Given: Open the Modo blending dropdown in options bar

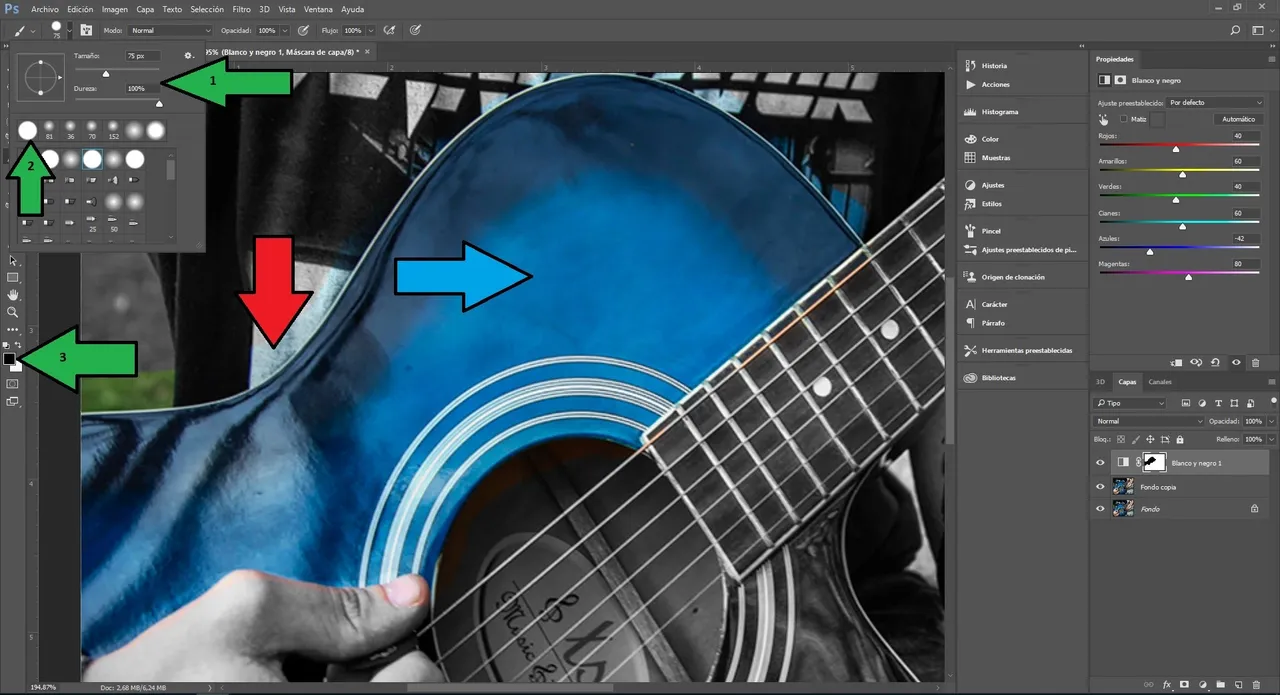Looking at the screenshot, I should tap(169, 31).
